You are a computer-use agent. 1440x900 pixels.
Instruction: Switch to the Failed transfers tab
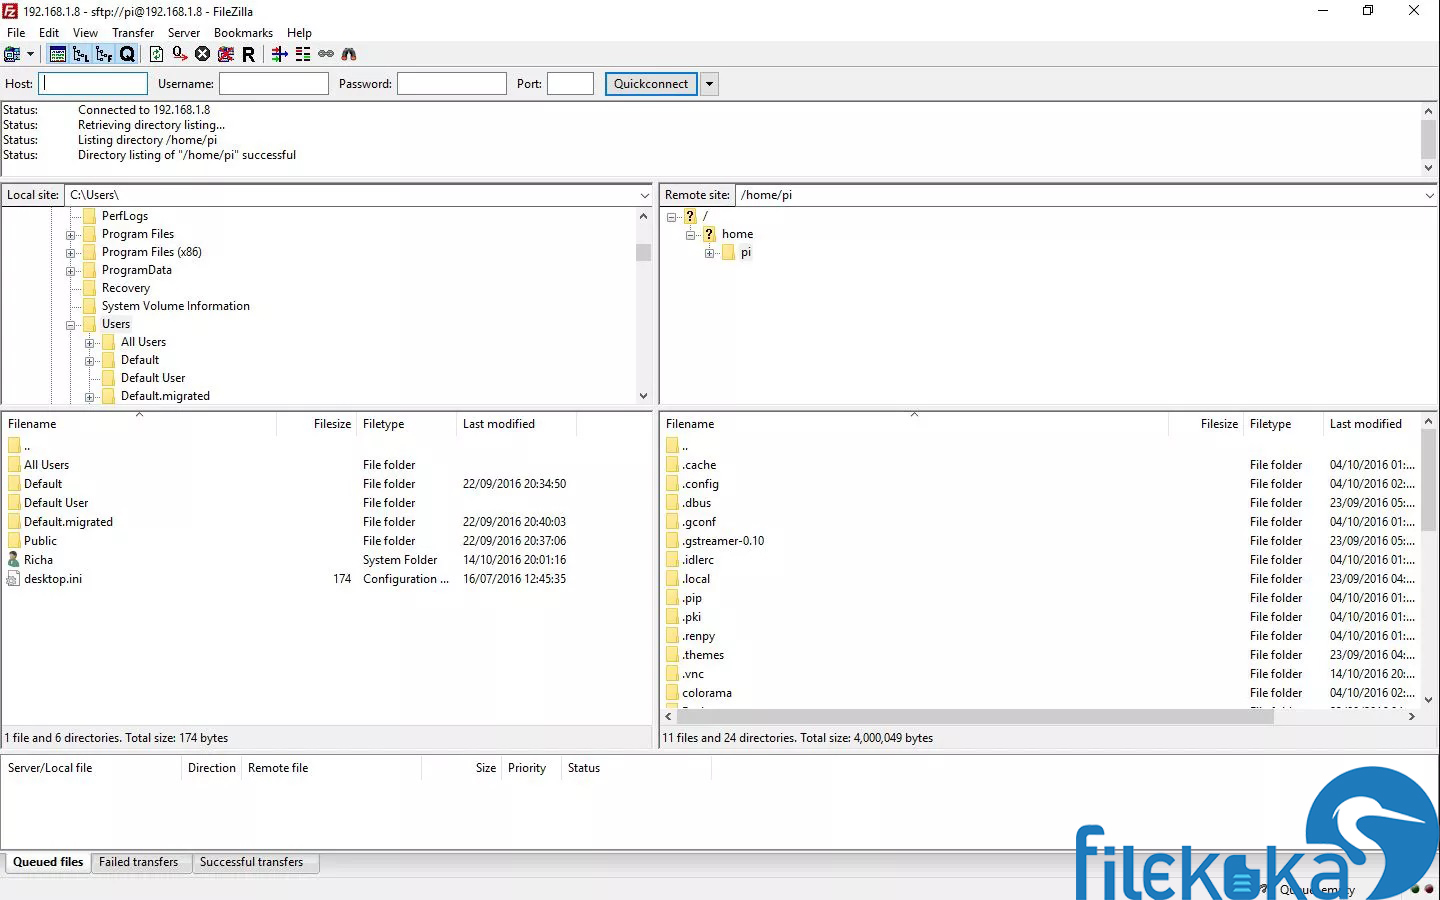click(138, 862)
